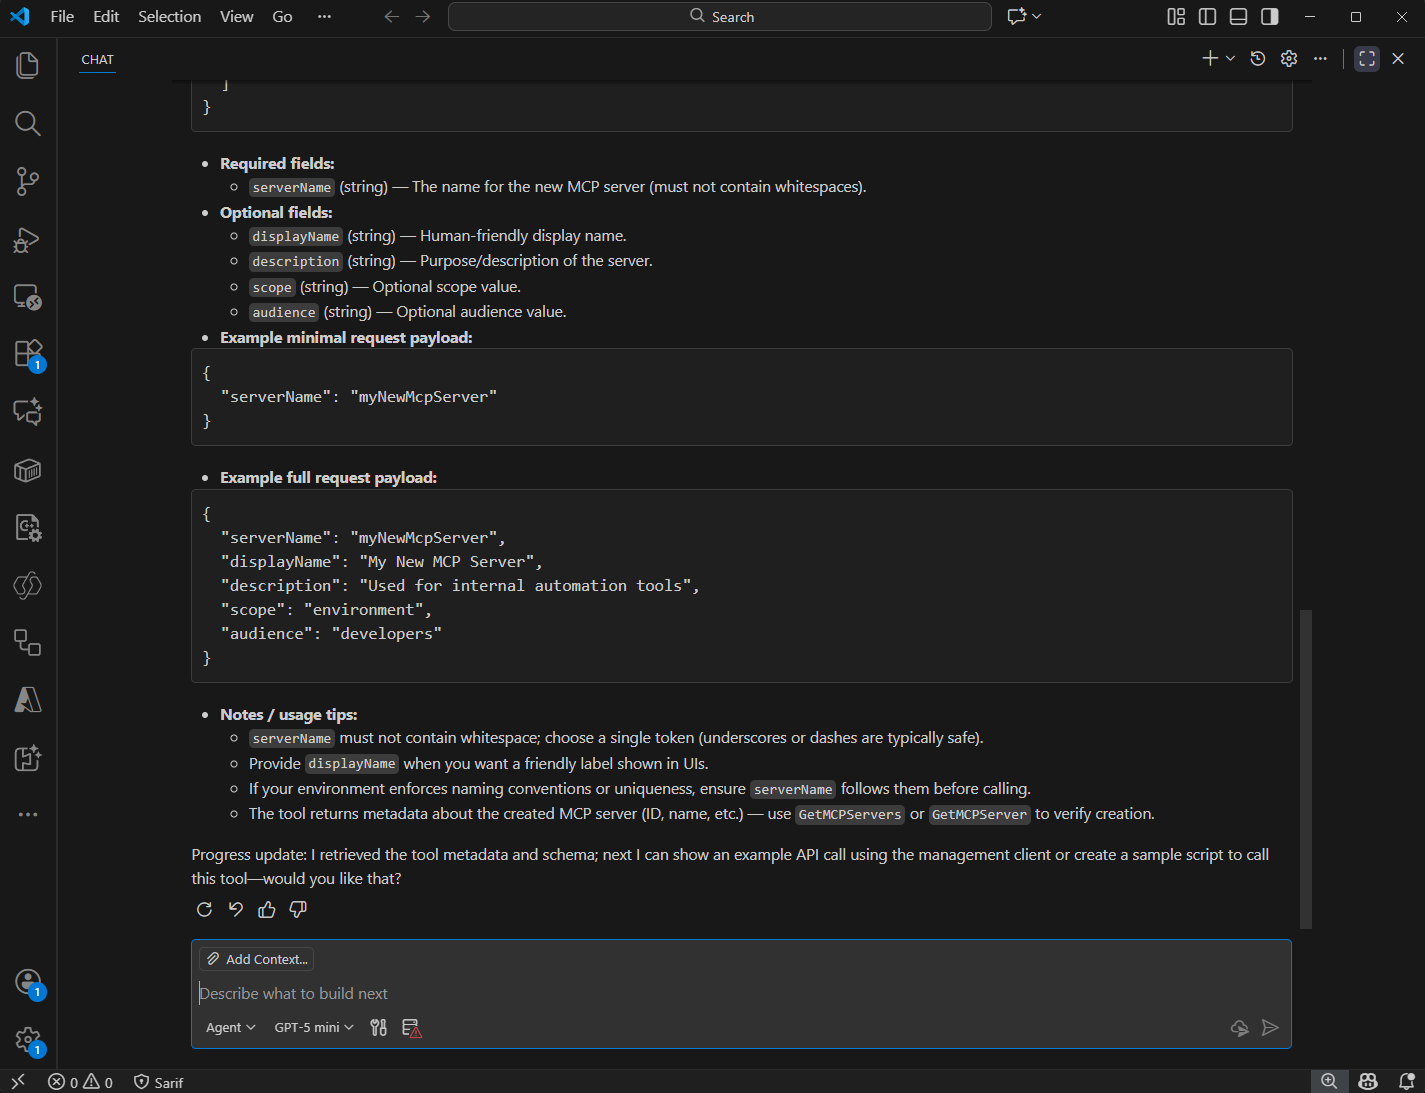Click the Add Context button
The image size is (1425, 1093).
(257, 959)
